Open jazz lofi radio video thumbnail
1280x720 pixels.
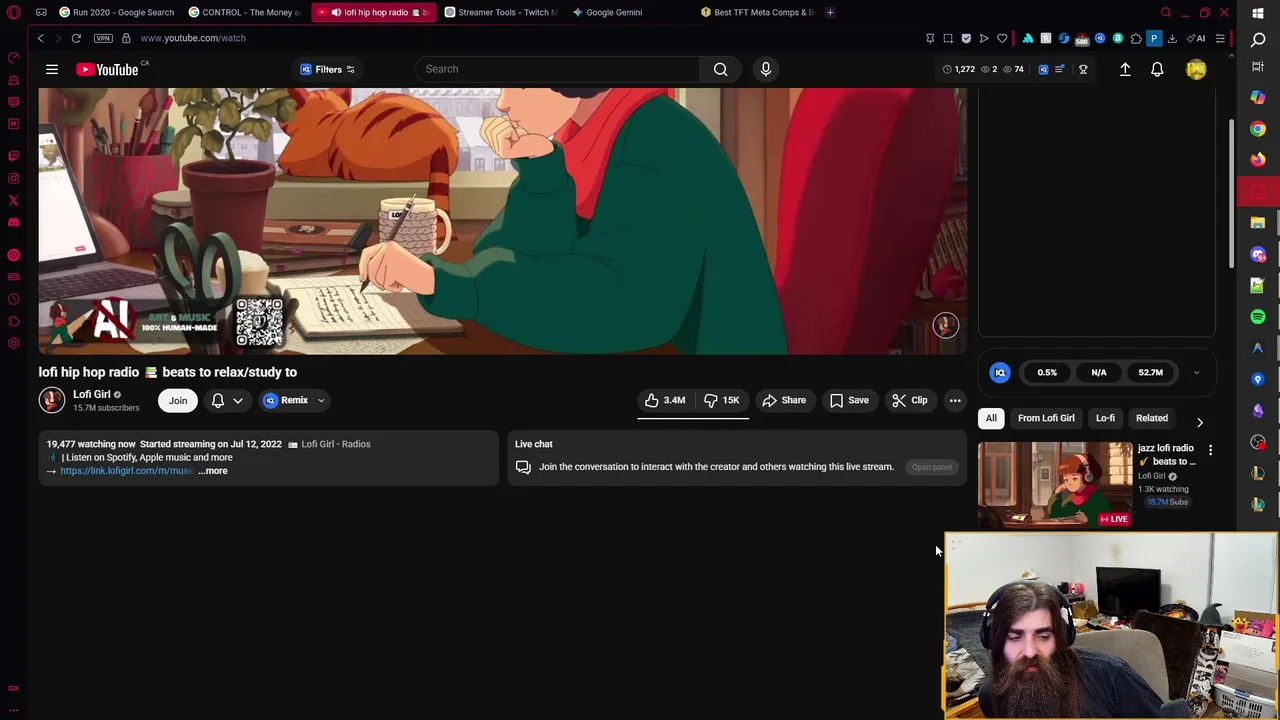1055,485
